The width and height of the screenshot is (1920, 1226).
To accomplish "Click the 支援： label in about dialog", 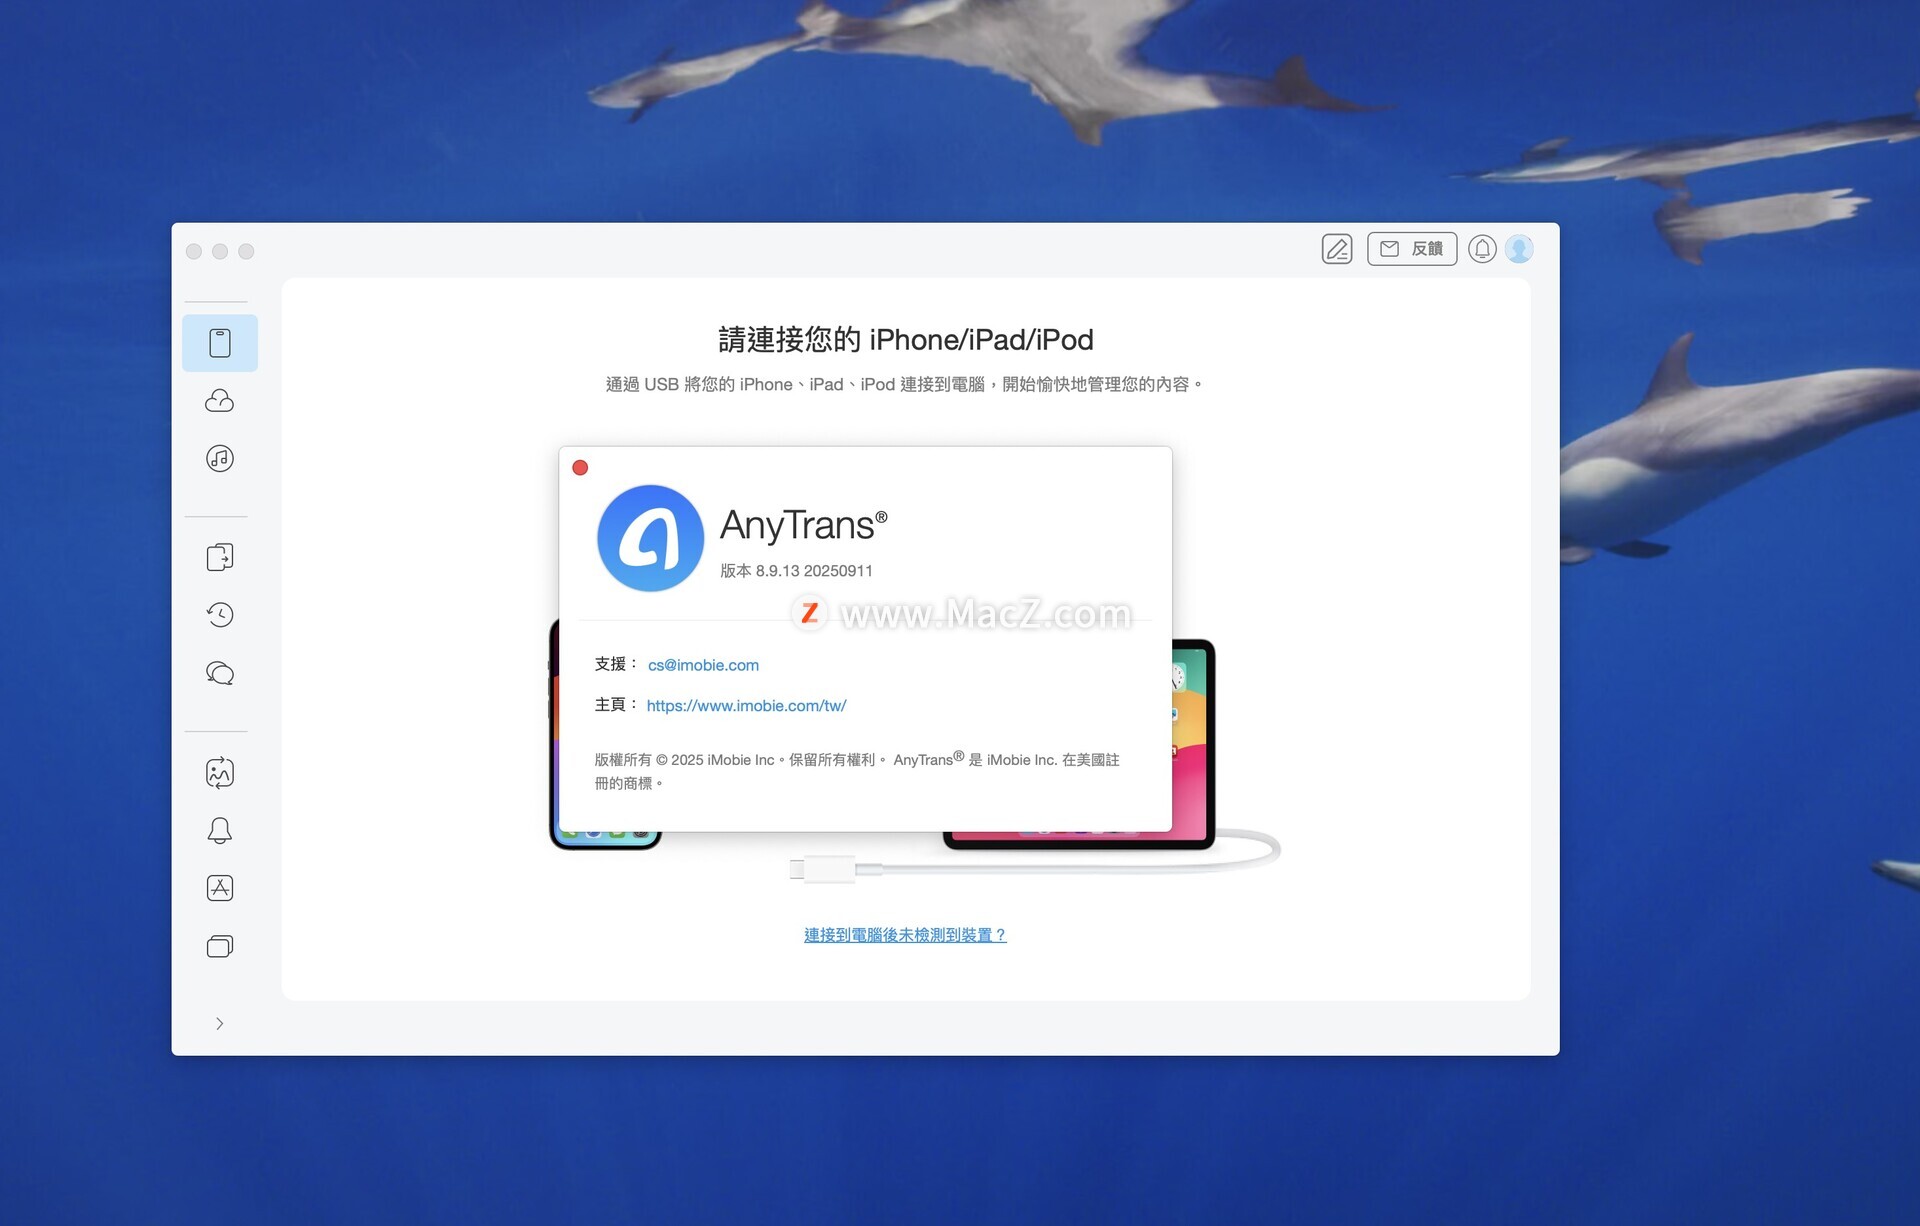I will [616, 664].
